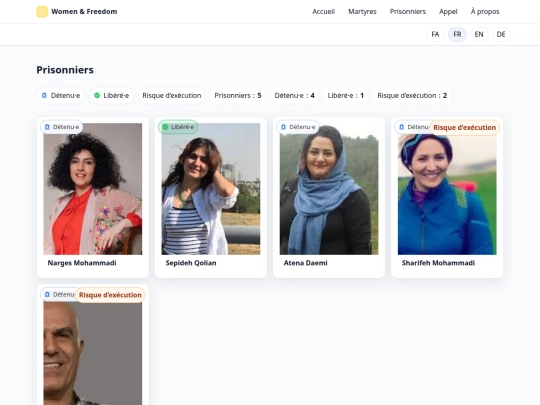The image size is (540, 405).
Task: Click the Libéré·e : 1 counter
Action: pos(346,95)
